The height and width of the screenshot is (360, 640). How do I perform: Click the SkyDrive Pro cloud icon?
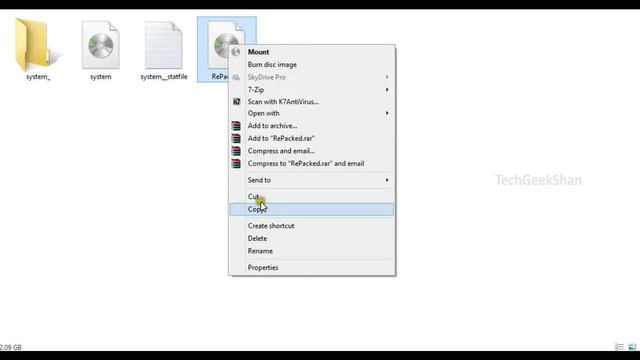236,77
